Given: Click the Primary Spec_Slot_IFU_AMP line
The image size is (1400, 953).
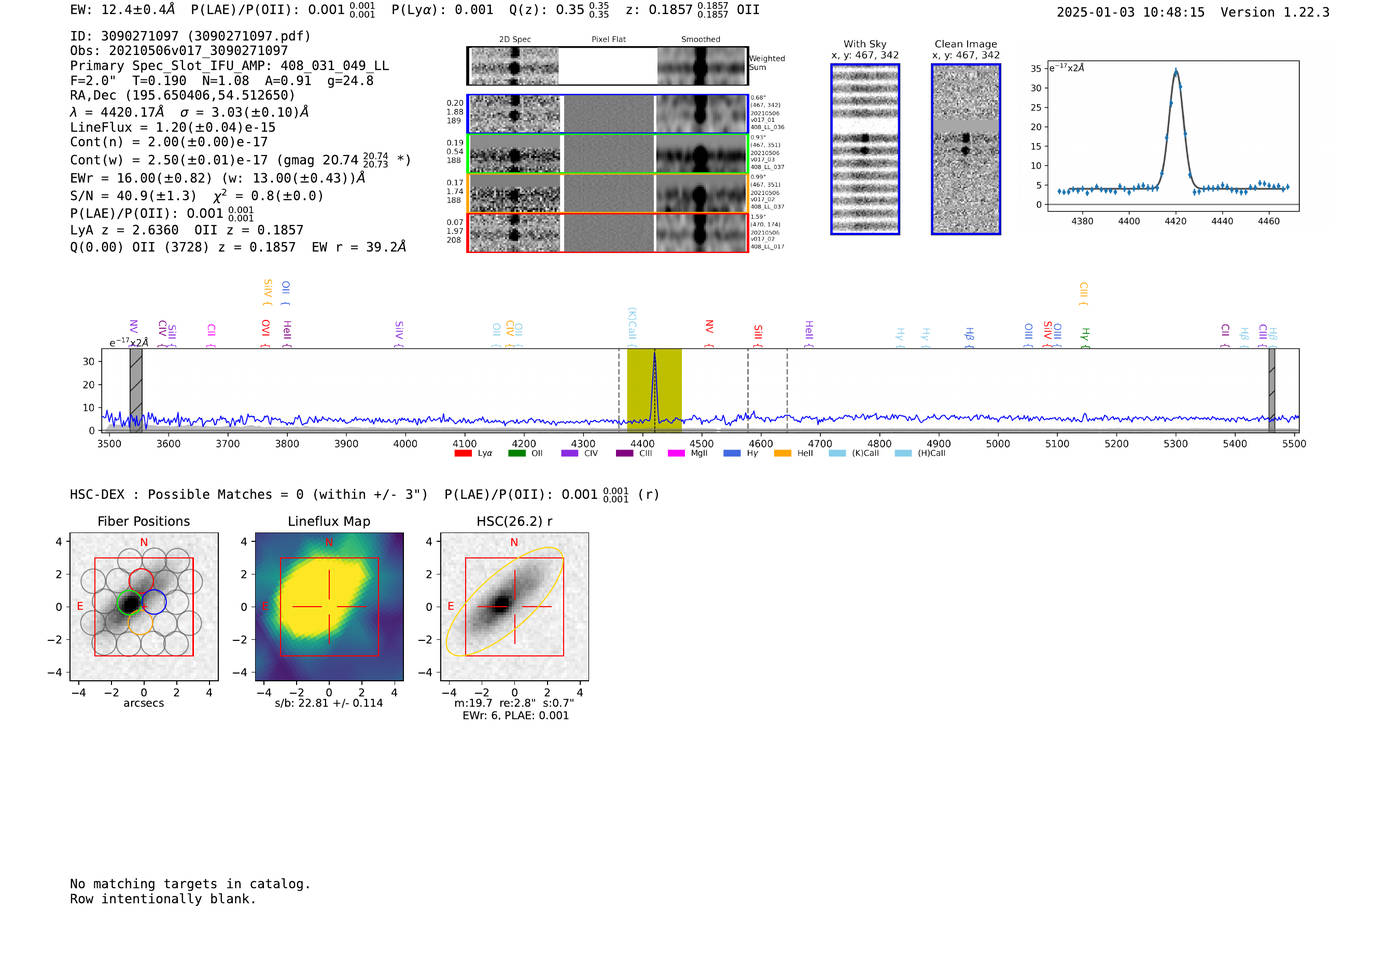Looking at the screenshot, I should [x=230, y=66].
